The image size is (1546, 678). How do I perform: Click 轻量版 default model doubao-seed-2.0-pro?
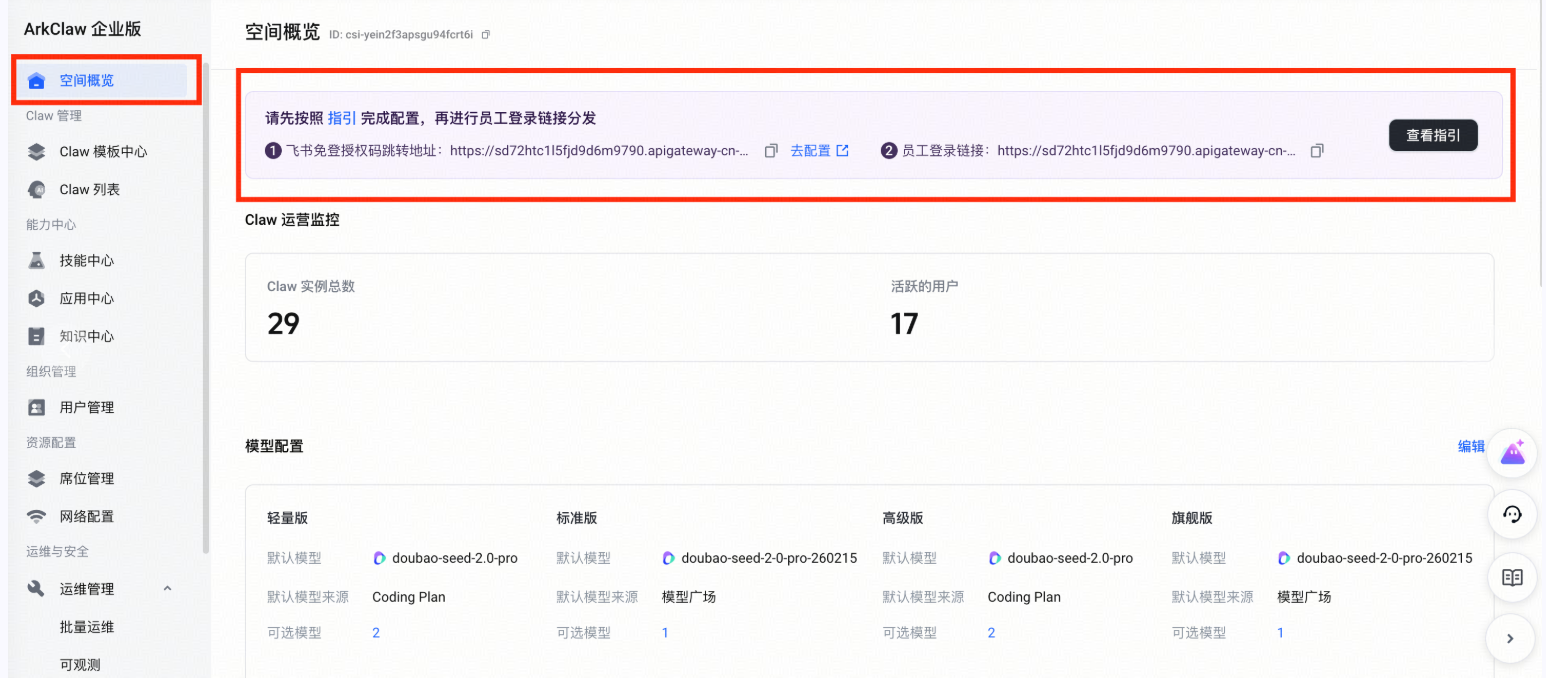pyautogui.click(x=445, y=558)
